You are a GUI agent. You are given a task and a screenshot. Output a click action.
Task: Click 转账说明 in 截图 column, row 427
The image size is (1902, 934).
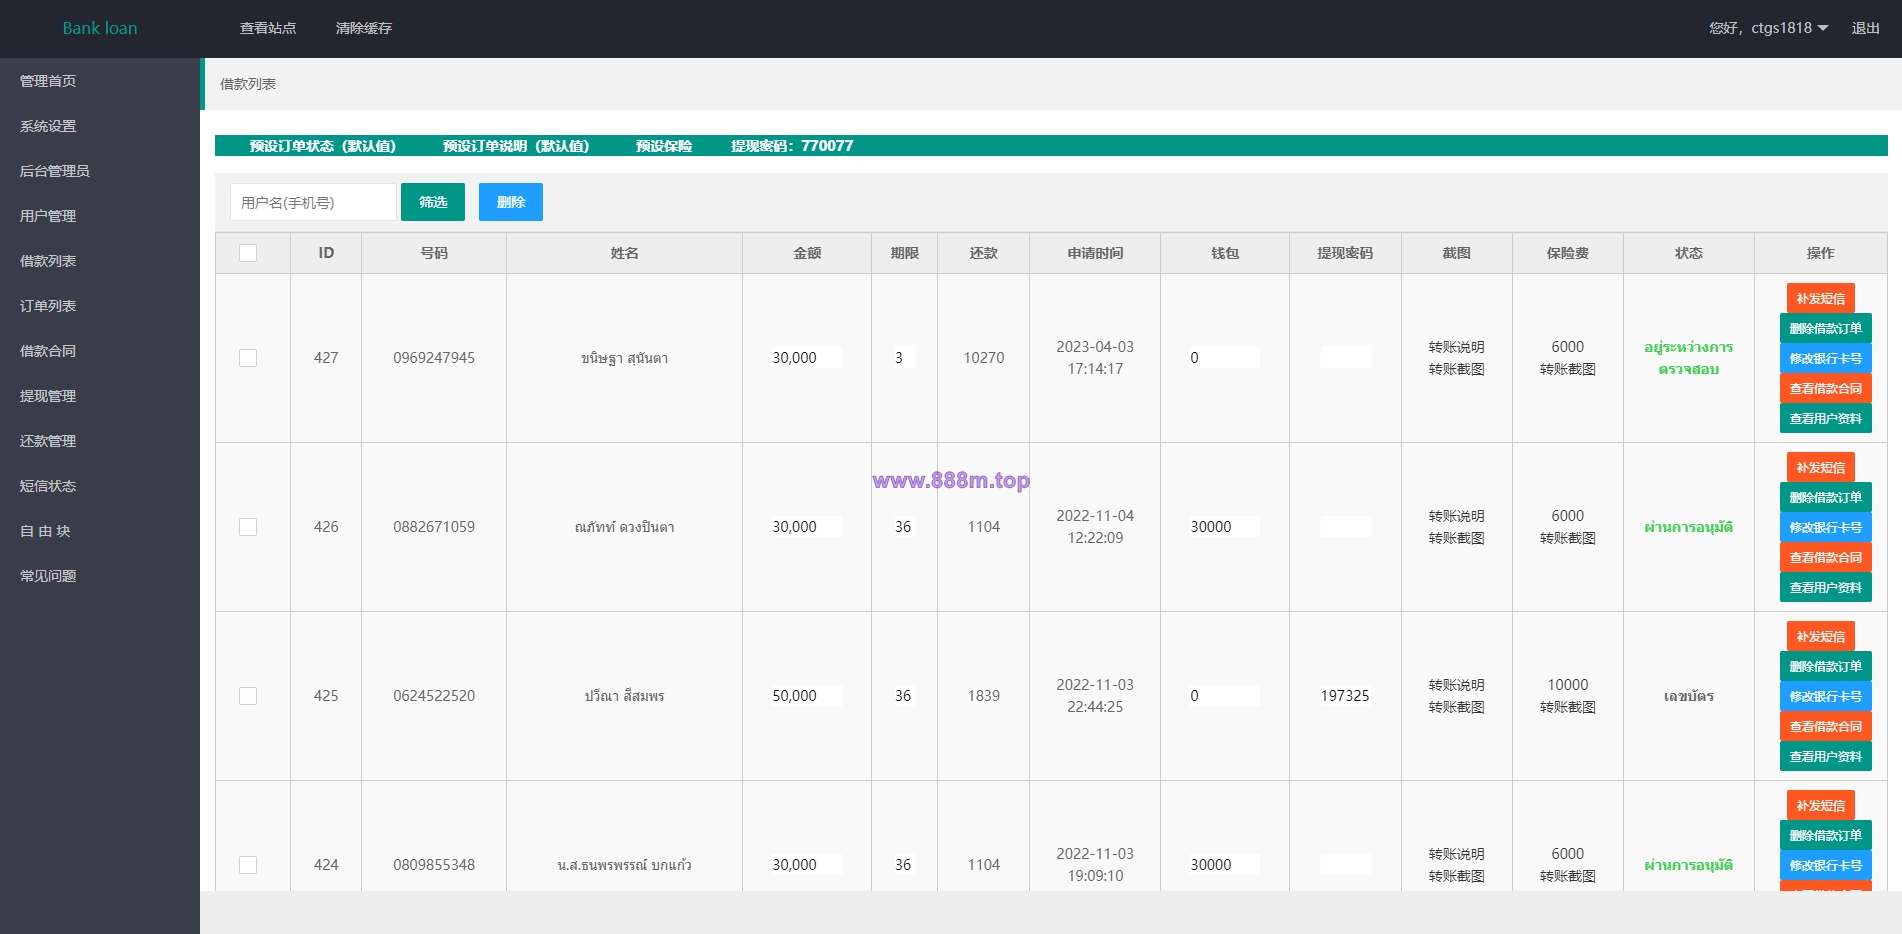pos(1456,347)
